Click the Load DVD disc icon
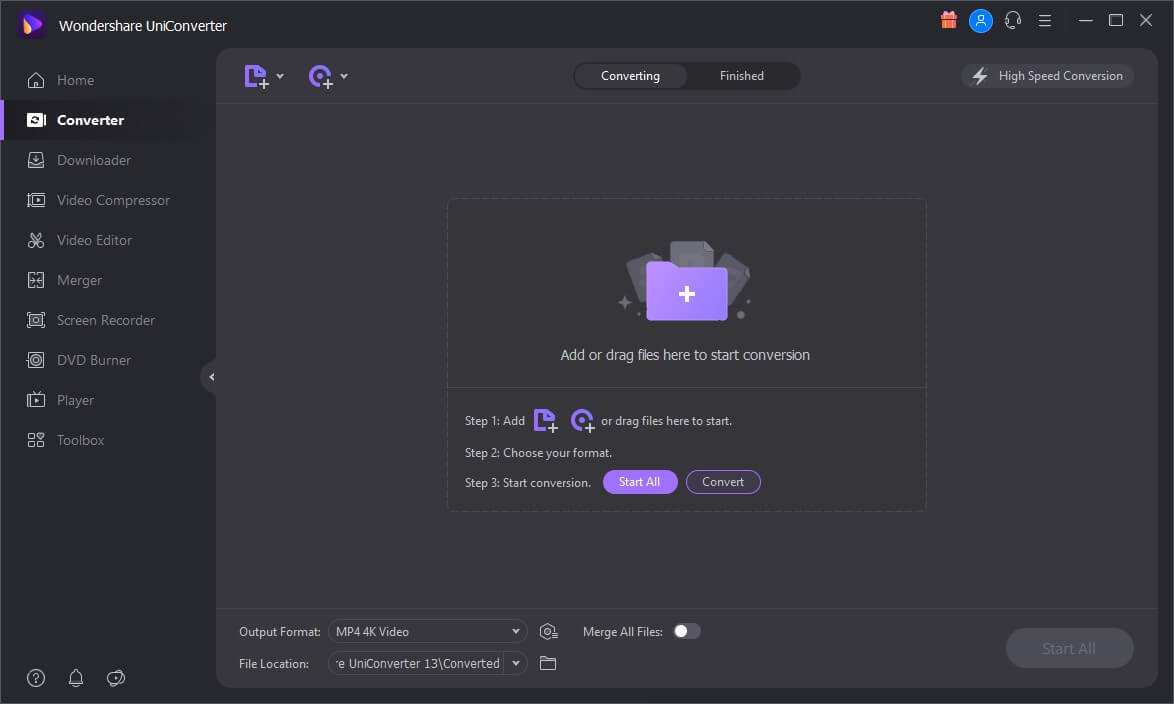 pyautogui.click(x=320, y=76)
